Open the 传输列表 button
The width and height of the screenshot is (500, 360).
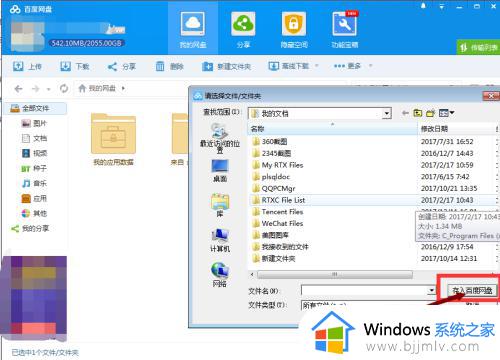(x=478, y=48)
